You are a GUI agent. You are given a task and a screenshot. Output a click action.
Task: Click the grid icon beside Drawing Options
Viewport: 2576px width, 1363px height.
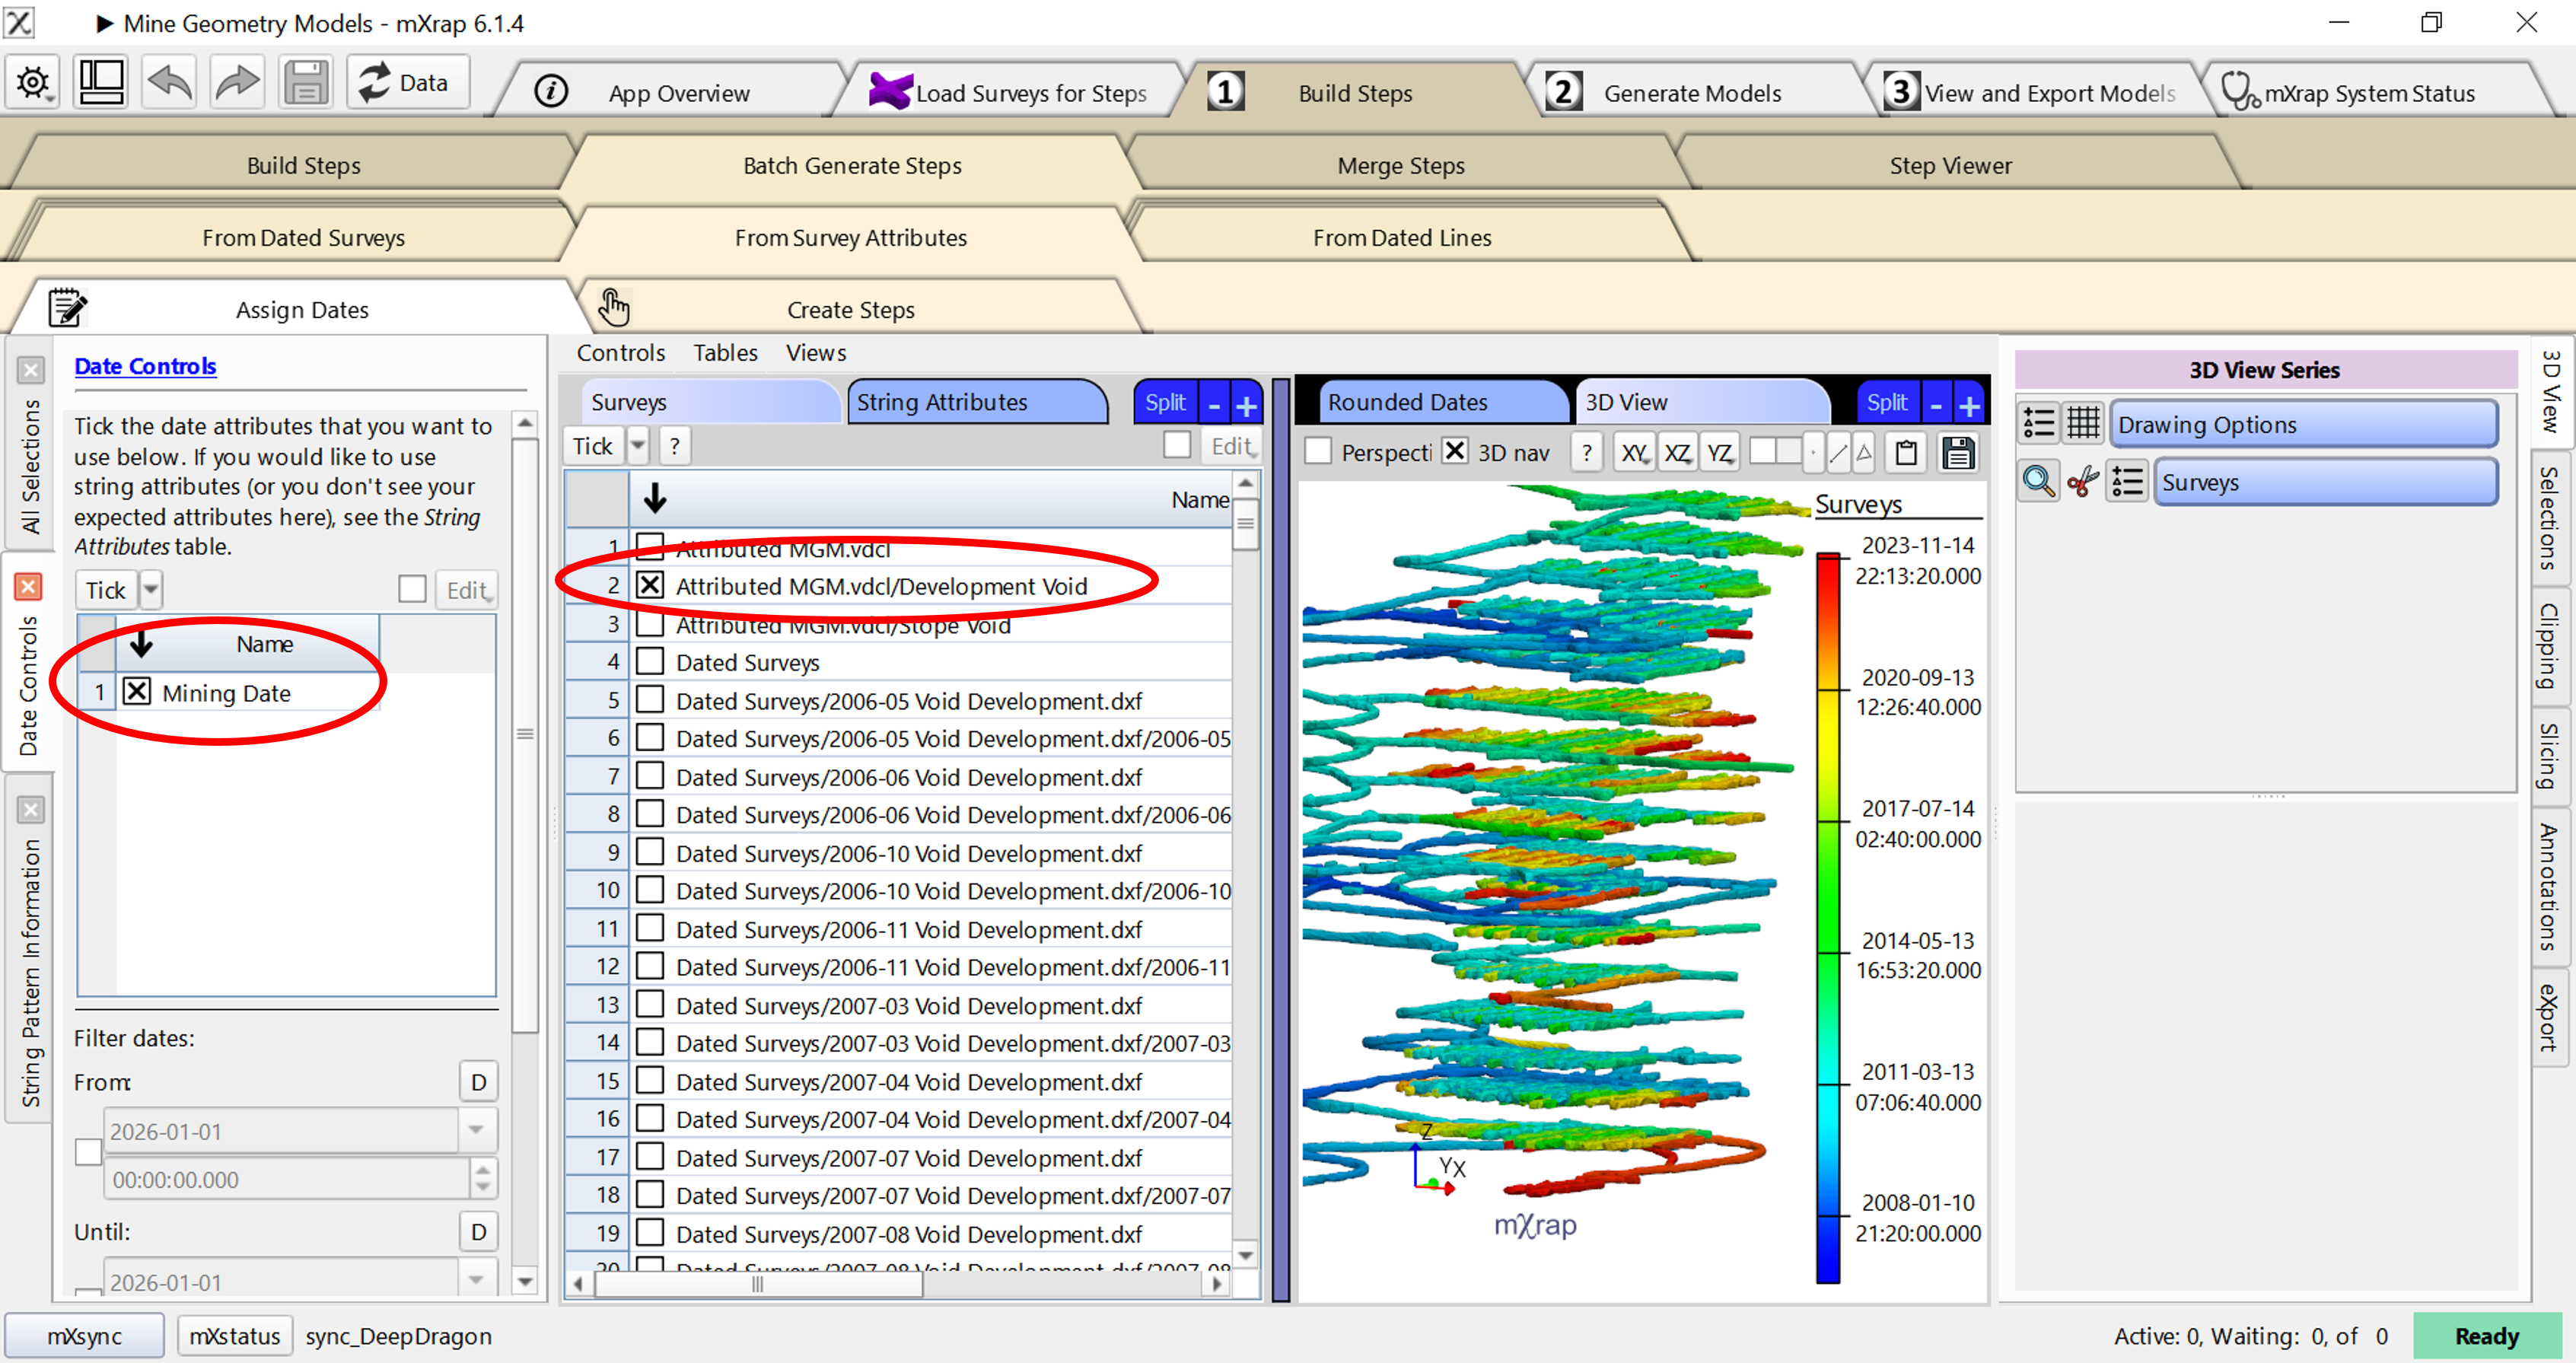pos(2084,424)
